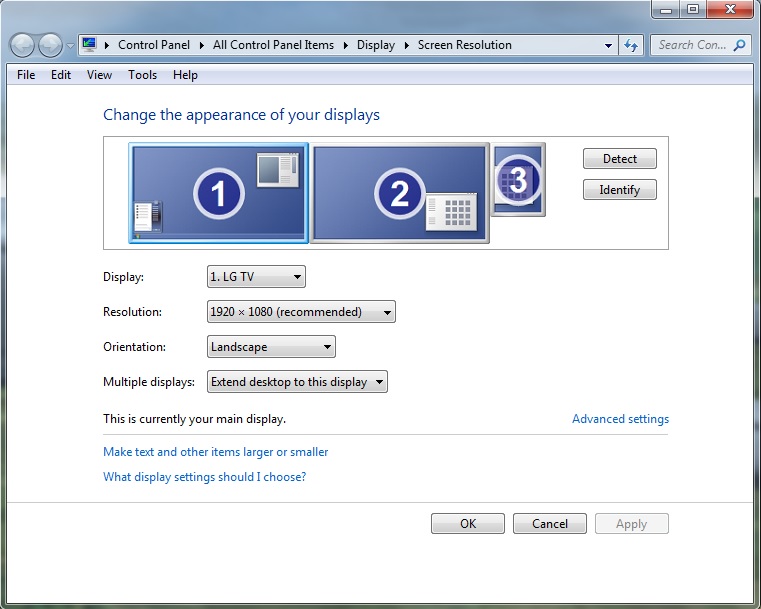Image resolution: width=761 pixels, height=609 pixels.
Task: Open the Tools menu
Action: pyautogui.click(x=142, y=75)
